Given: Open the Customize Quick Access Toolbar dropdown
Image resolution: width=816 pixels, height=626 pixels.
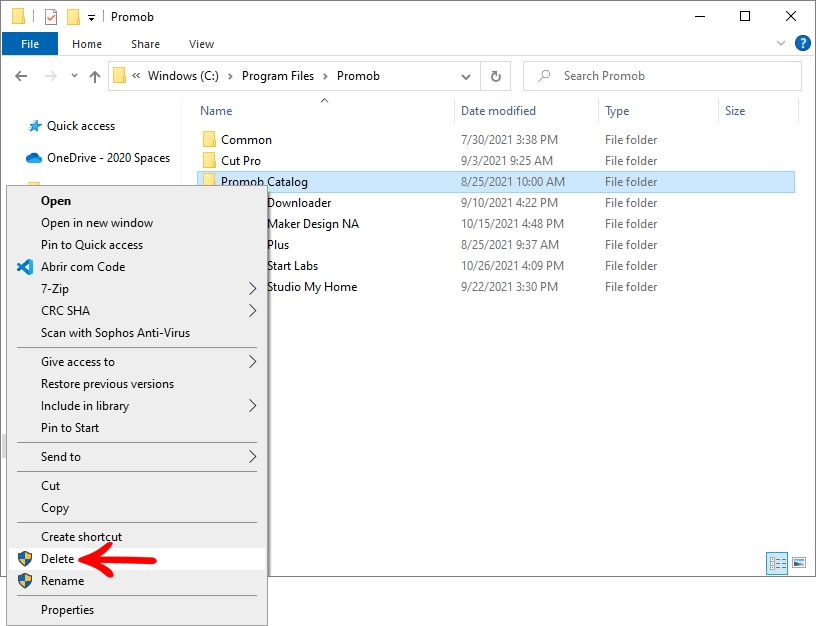Looking at the screenshot, I should [x=91, y=18].
